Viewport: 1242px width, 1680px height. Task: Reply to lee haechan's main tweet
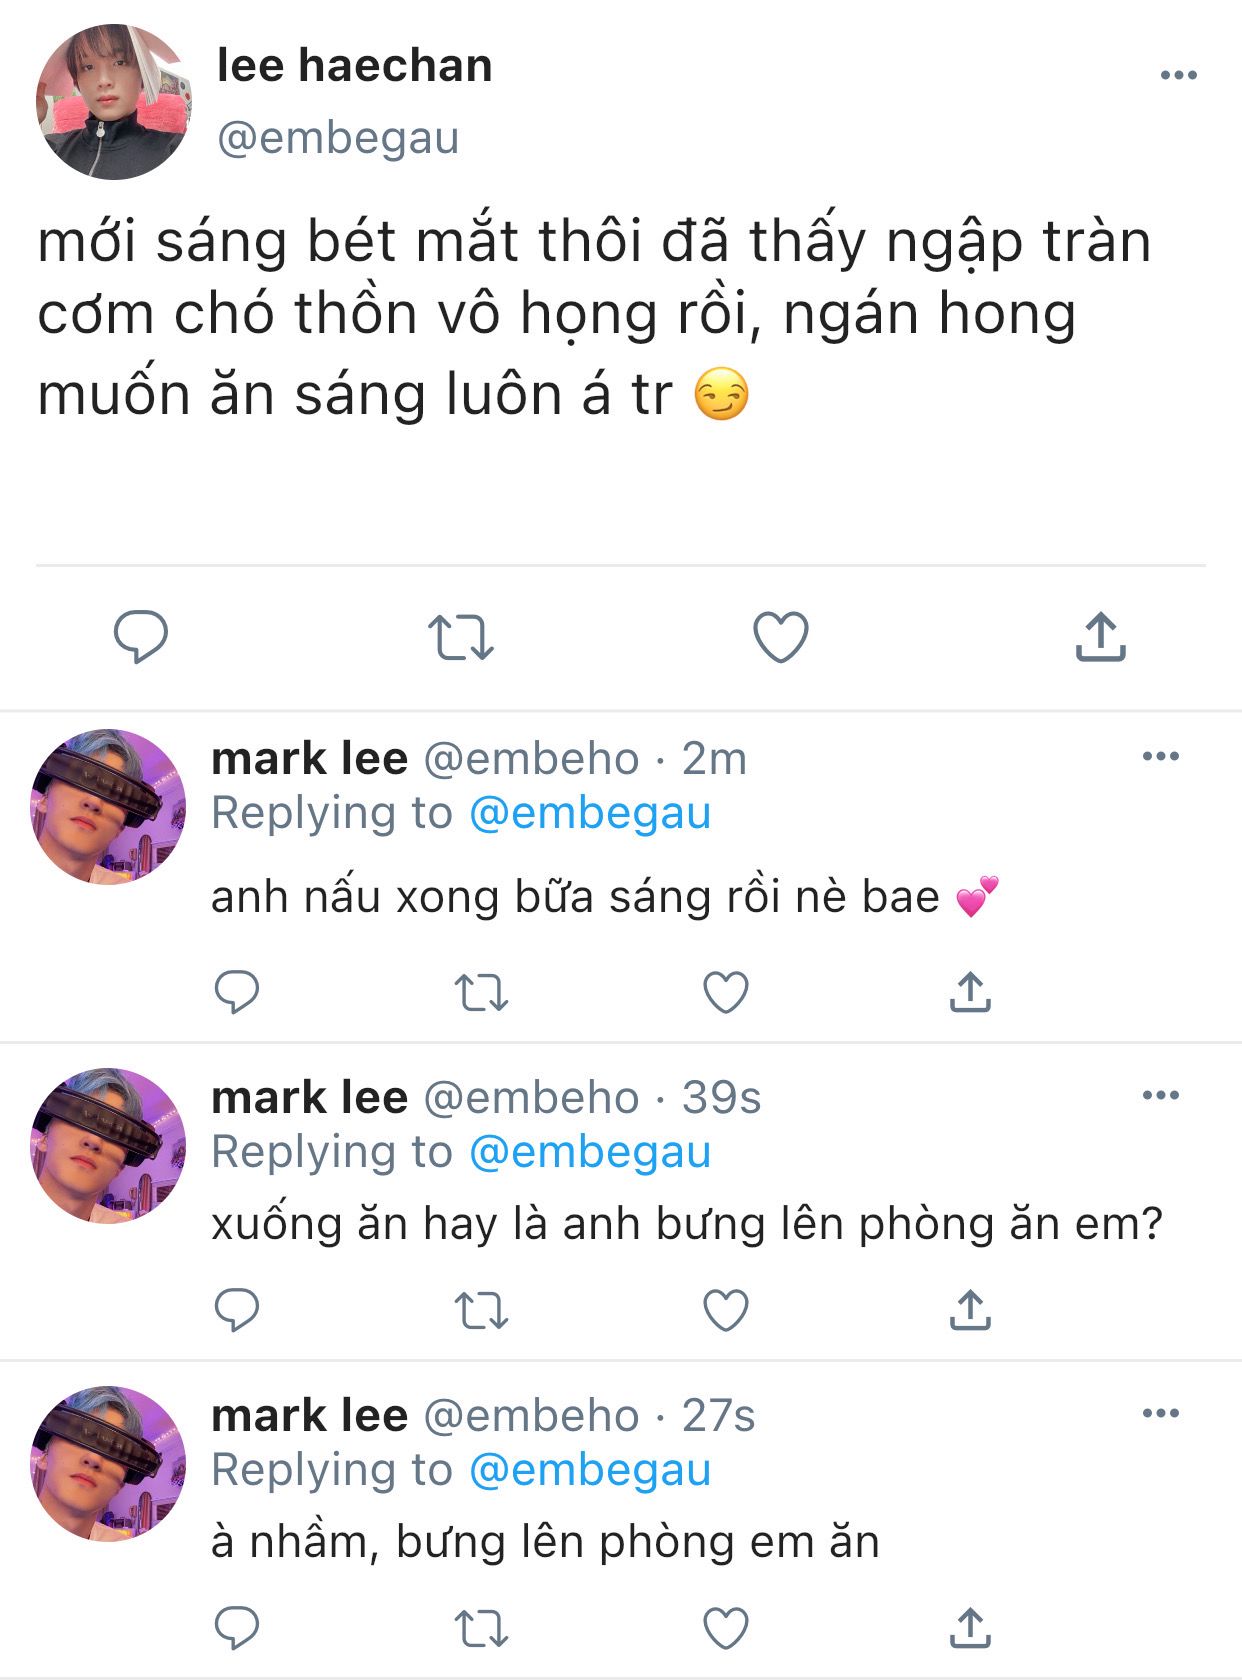click(x=141, y=637)
